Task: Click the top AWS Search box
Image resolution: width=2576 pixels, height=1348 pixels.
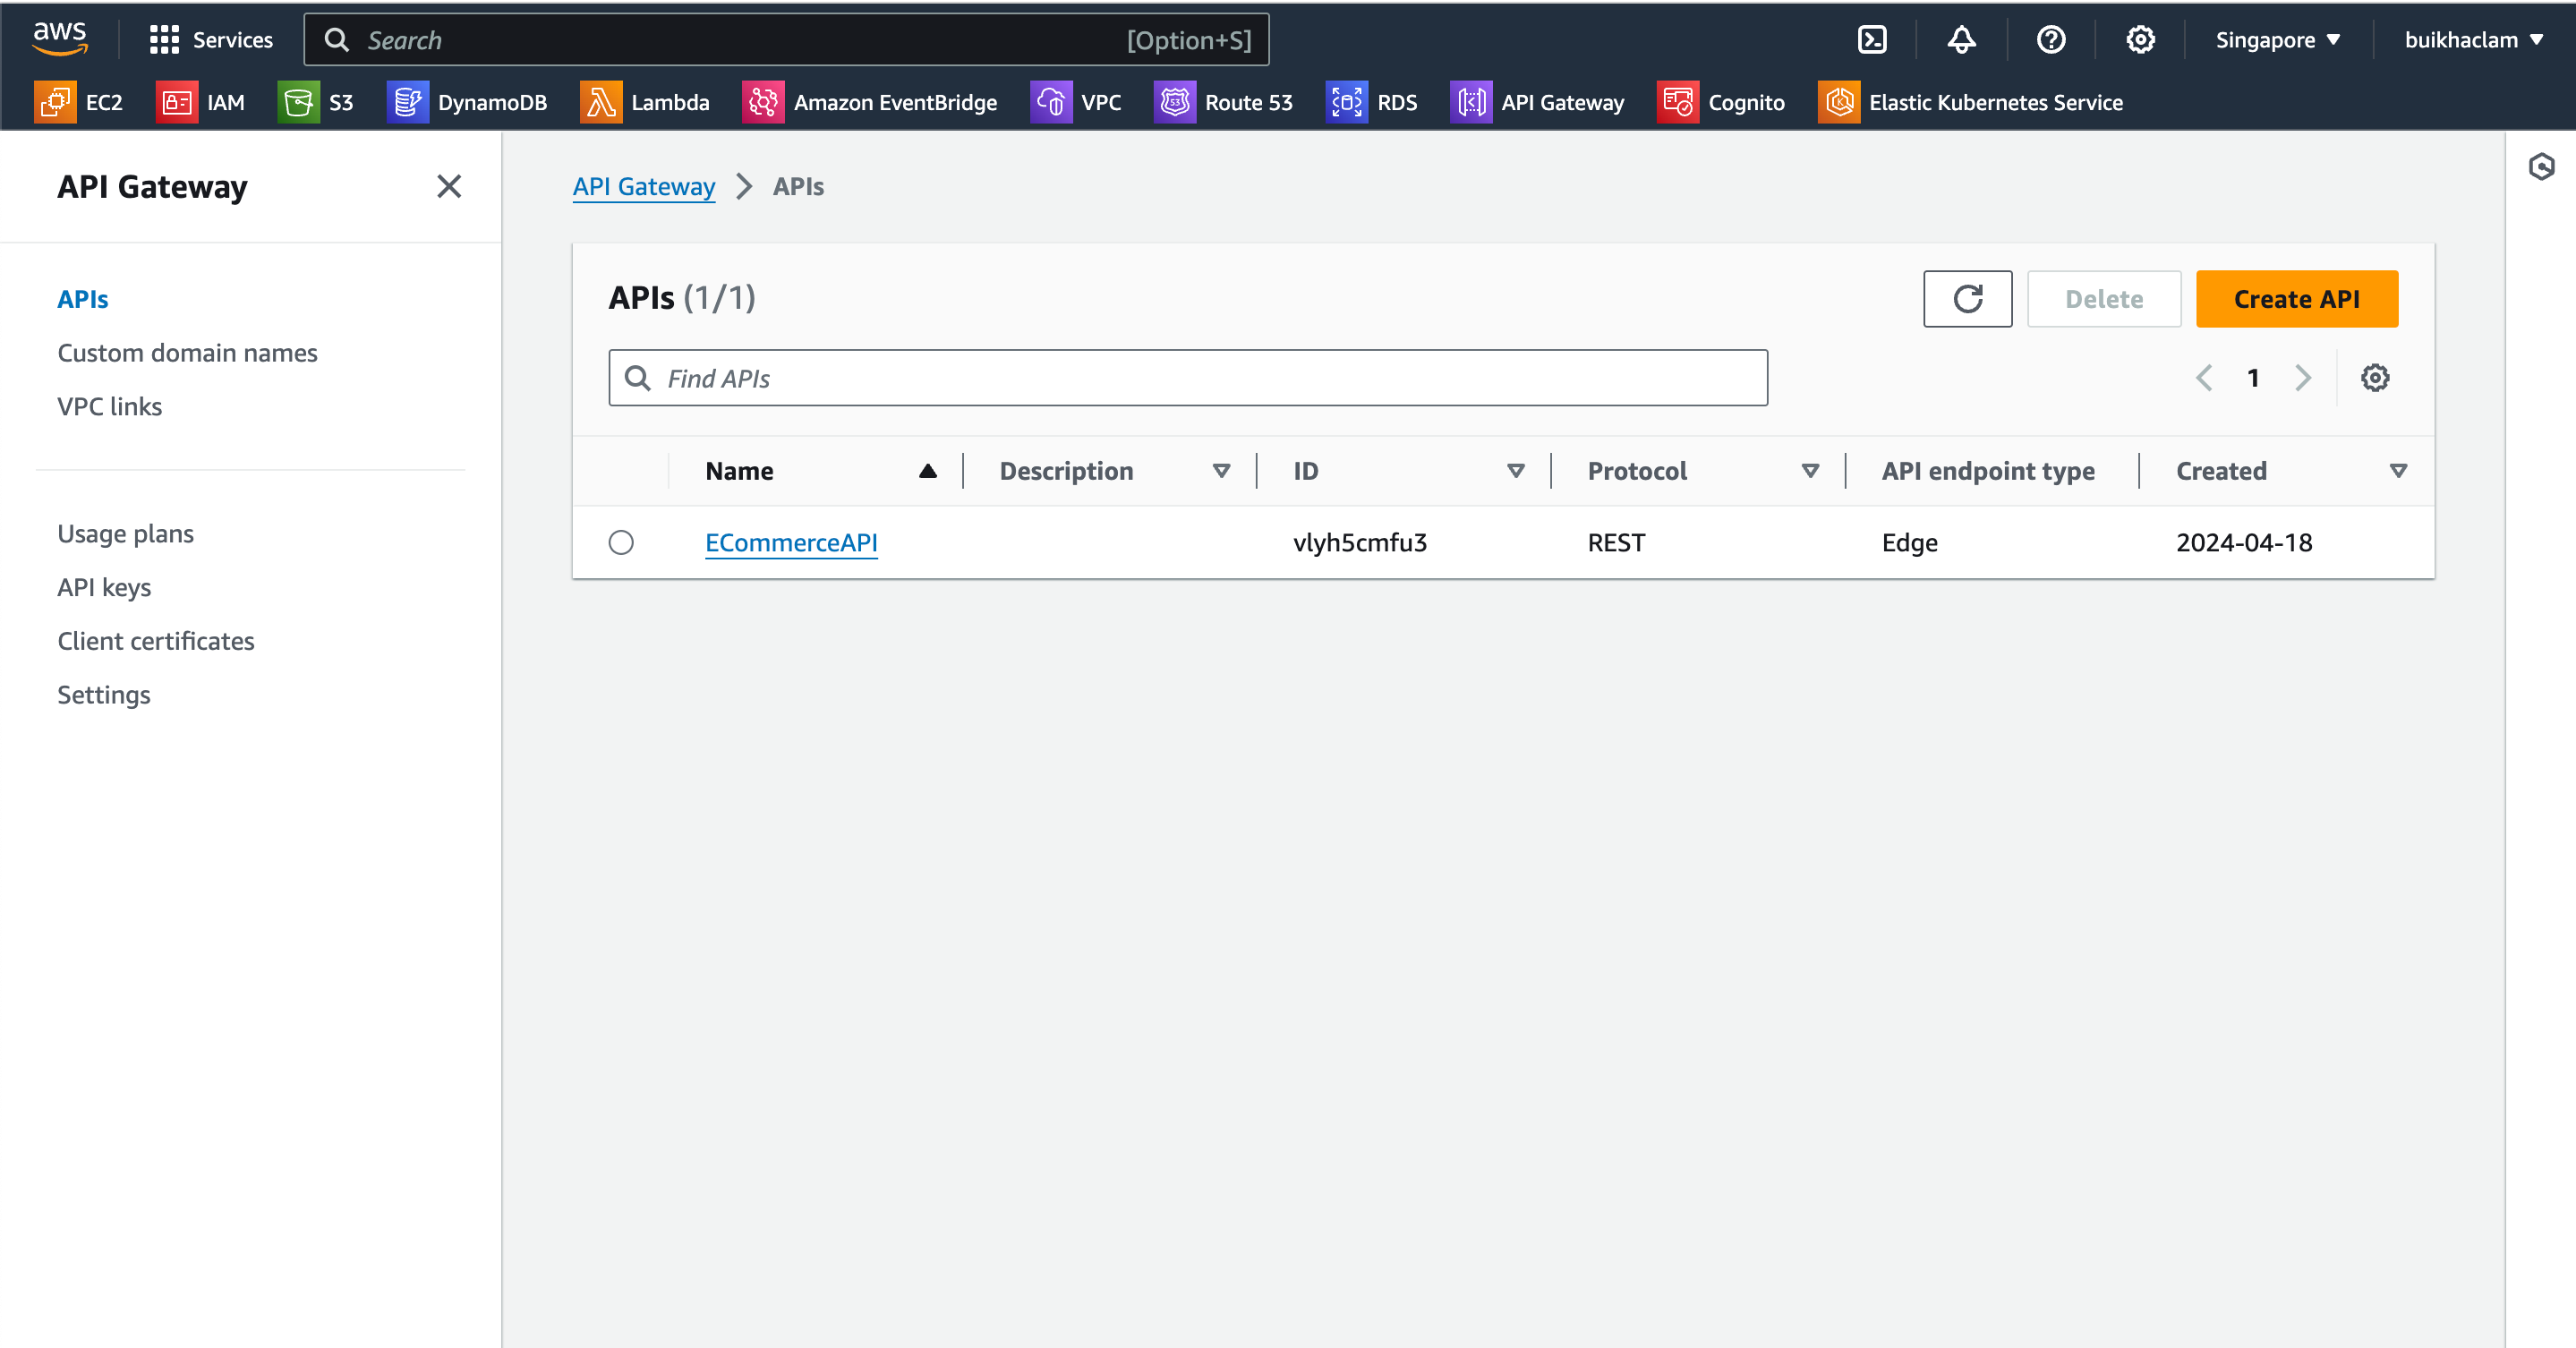Action: (x=786, y=40)
